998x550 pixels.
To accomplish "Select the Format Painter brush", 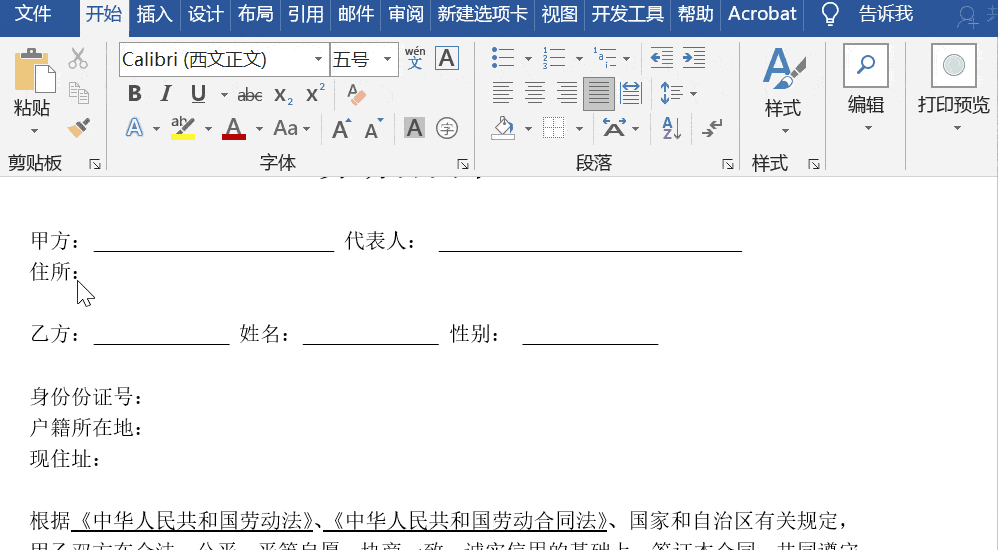I will pyautogui.click(x=79, y=127).
